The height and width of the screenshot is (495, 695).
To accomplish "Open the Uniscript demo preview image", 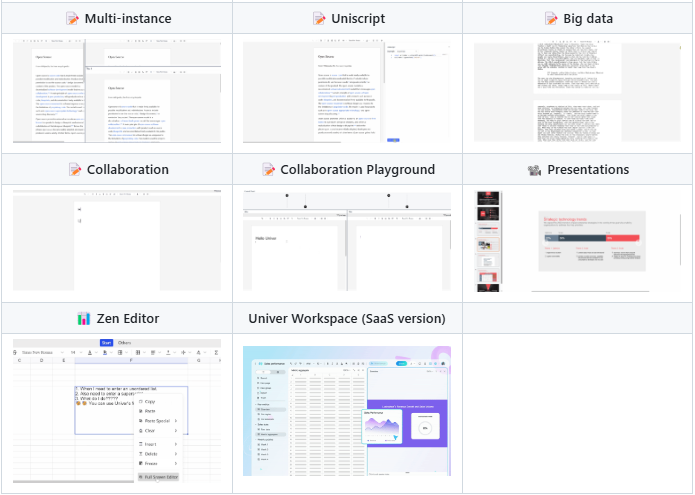I will tap(347, 91).
